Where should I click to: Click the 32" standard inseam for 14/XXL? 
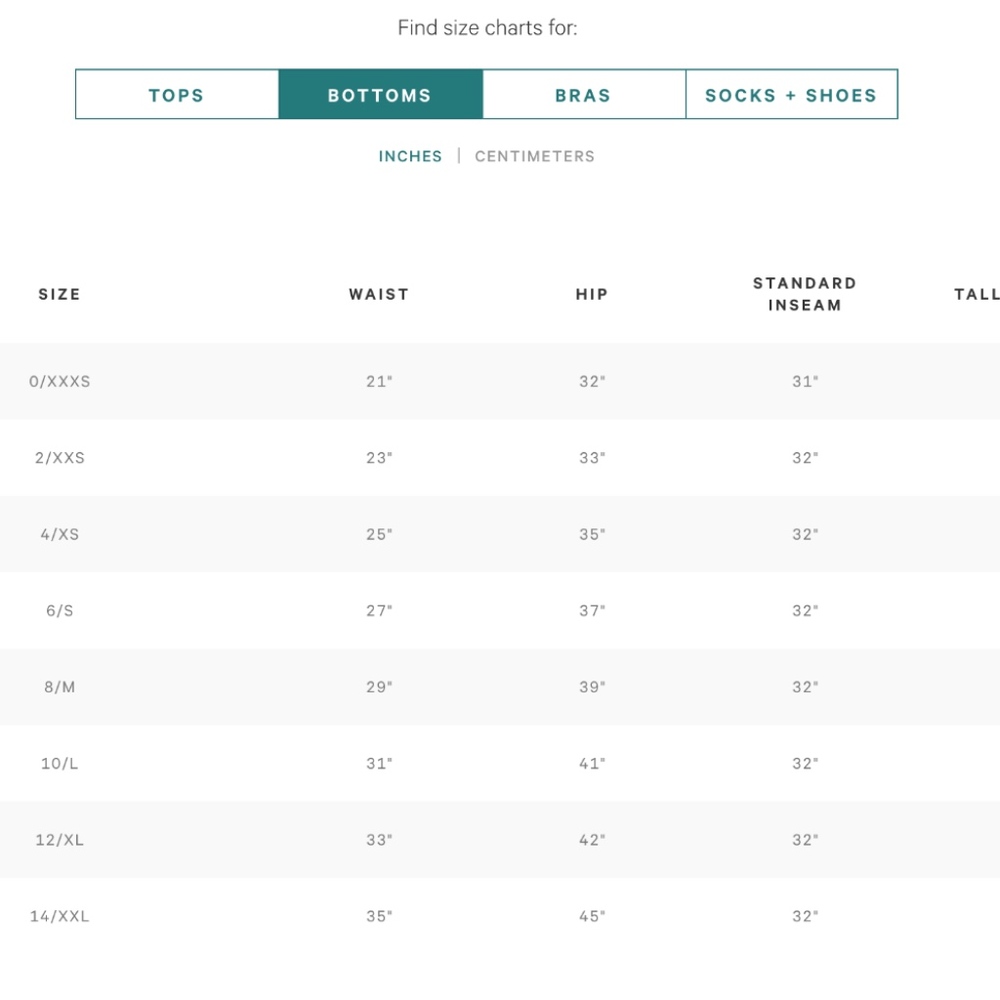805,916
